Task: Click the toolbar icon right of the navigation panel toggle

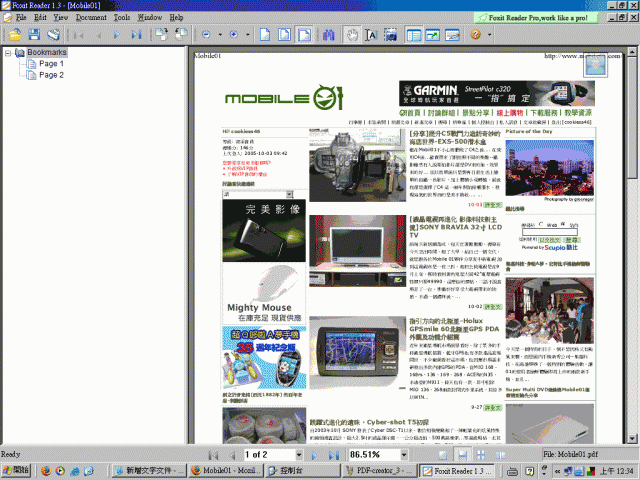Action: click(x=433, y=35)
